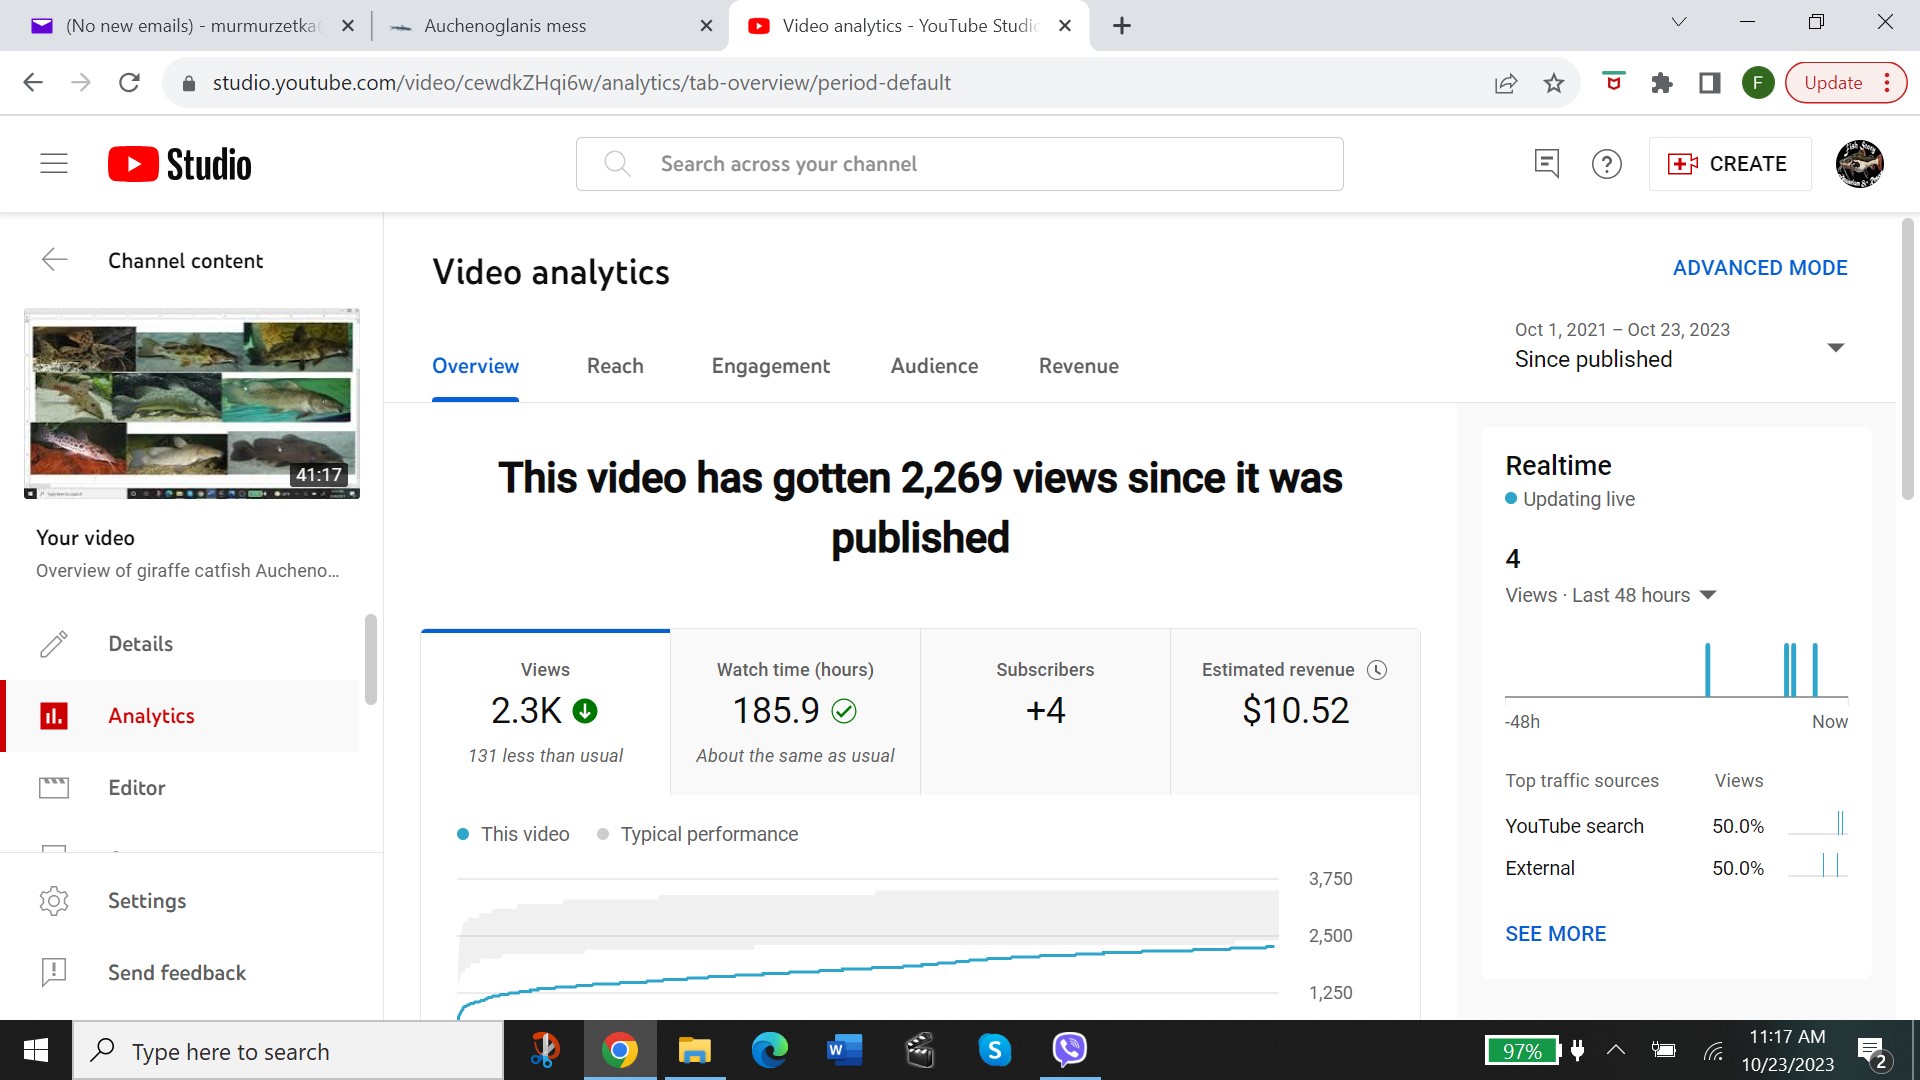Open Settings gear icon in sidebar
This screenshot has width=1920, height=1080.
pyautogui.click(x=54, y=901)
